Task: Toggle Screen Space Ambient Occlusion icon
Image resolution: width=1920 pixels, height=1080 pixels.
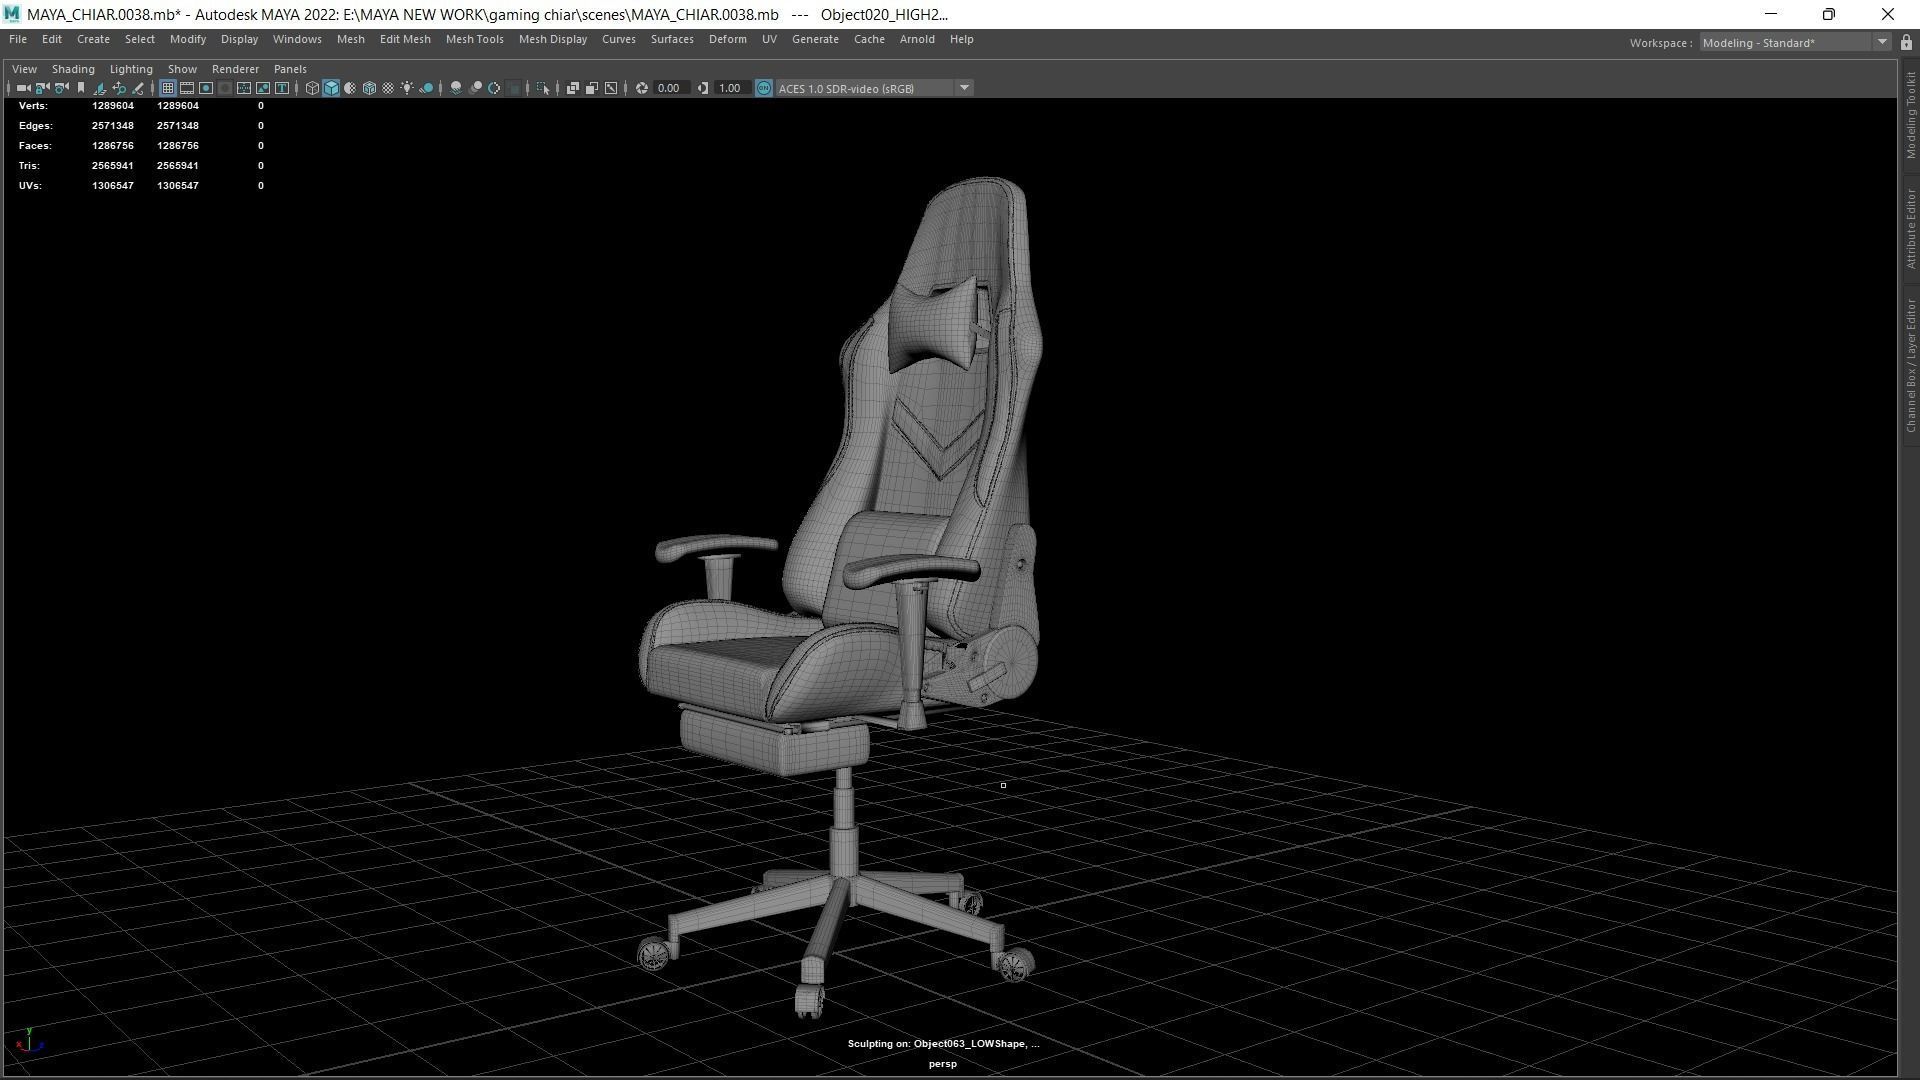Action: tap(456, 88)
